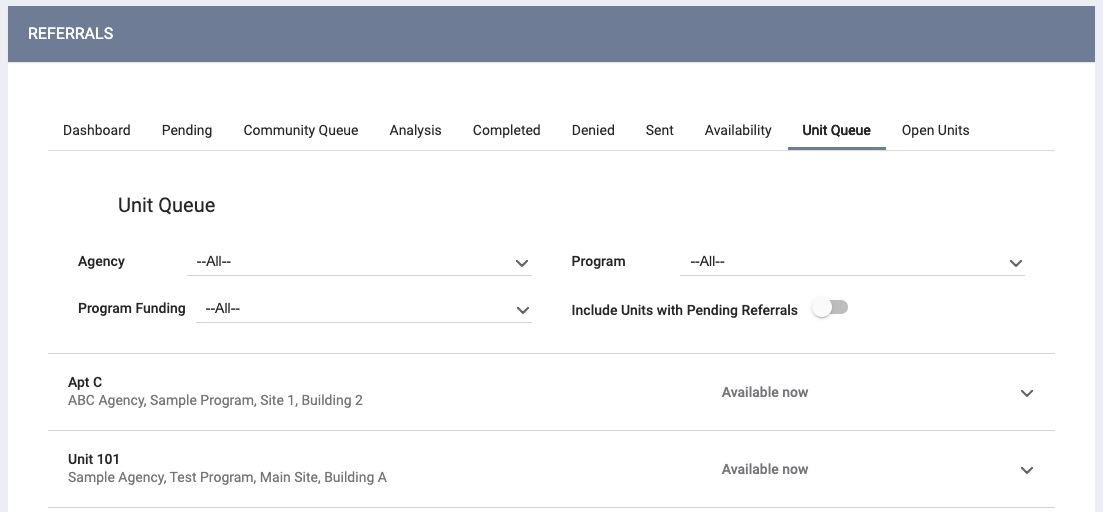Viewport: 1103px width, 512px height.
Task: Click the Unit 101 unit name
Action: 94,459
